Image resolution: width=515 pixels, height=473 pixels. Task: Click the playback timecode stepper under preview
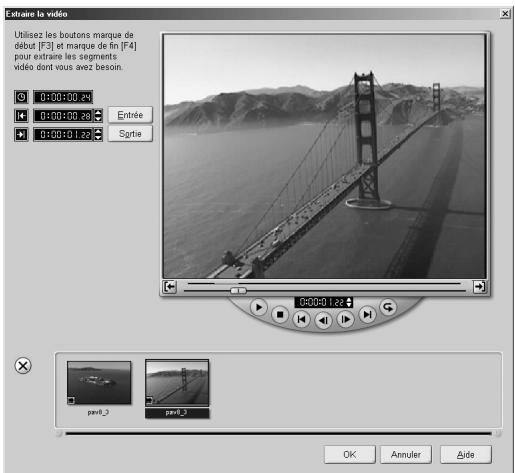pyautogui.click(x=349, y=302)
